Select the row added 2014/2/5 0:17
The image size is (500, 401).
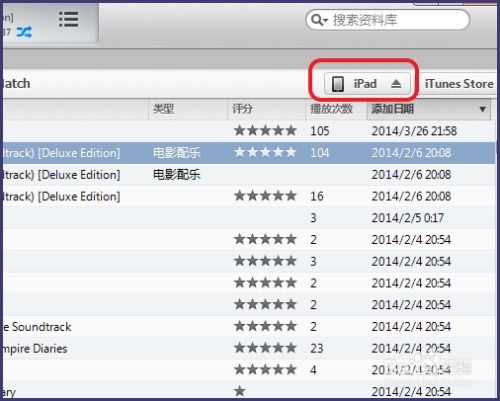248,218
